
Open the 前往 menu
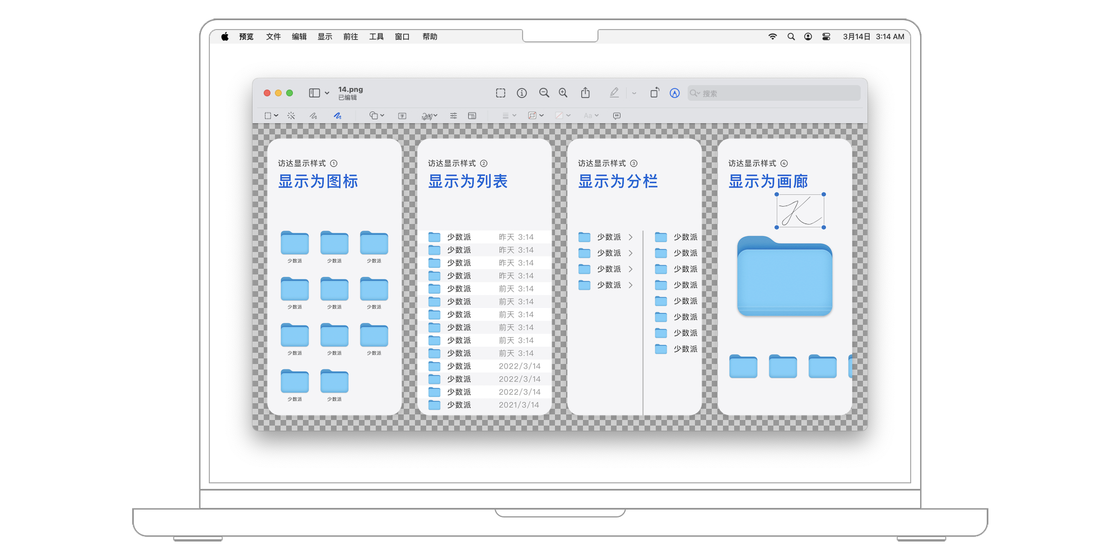(351, 36)
